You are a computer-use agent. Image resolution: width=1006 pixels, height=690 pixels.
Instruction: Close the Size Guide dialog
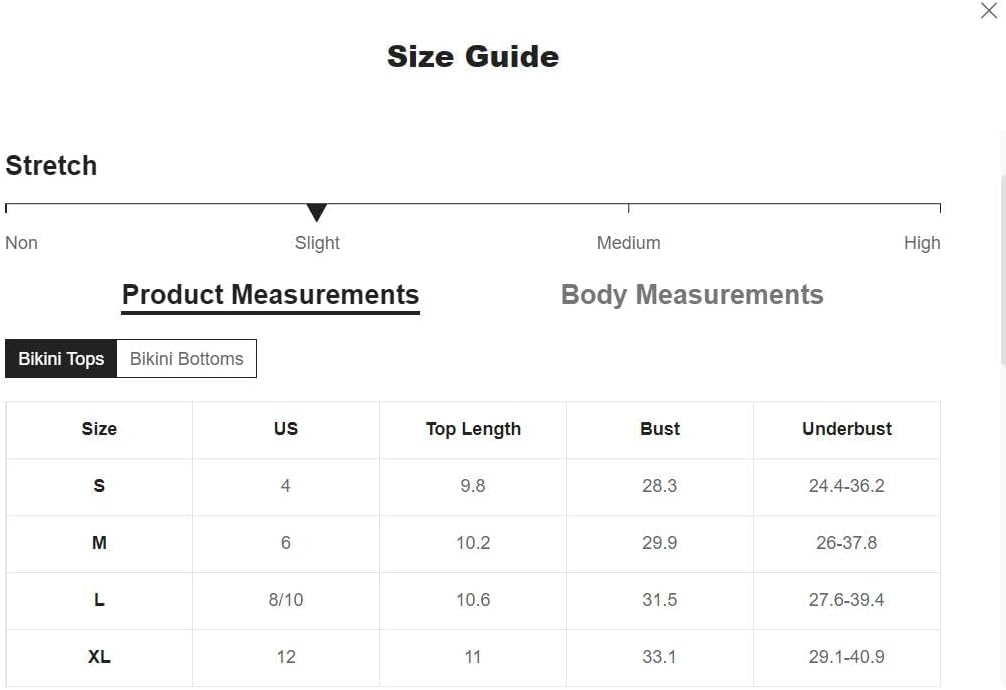[x=989, y=10]
